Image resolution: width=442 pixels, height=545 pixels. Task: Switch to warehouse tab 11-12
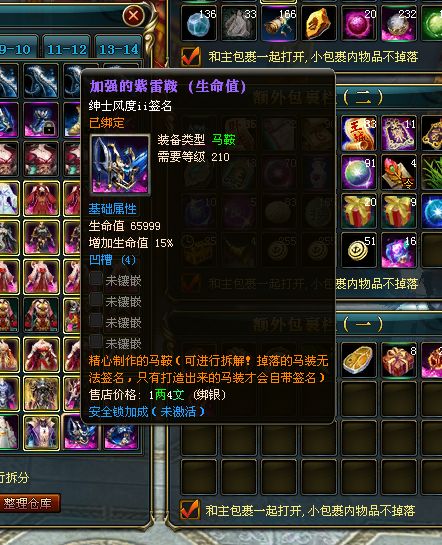point(67,49)
